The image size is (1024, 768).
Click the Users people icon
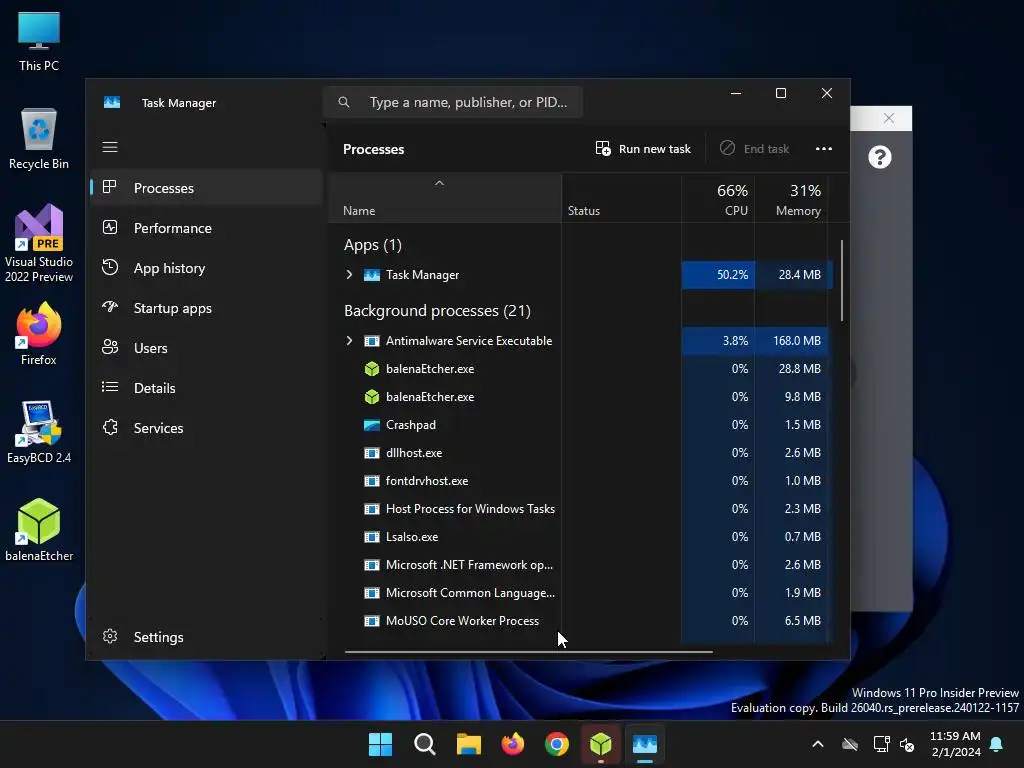tap(110, 347)
